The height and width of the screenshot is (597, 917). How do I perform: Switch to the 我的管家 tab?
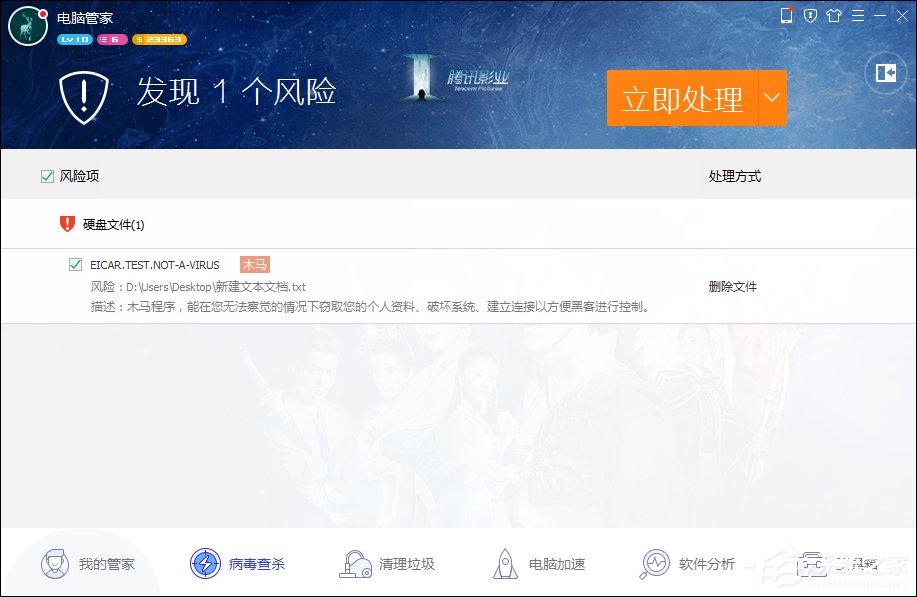tap(95, 563)
